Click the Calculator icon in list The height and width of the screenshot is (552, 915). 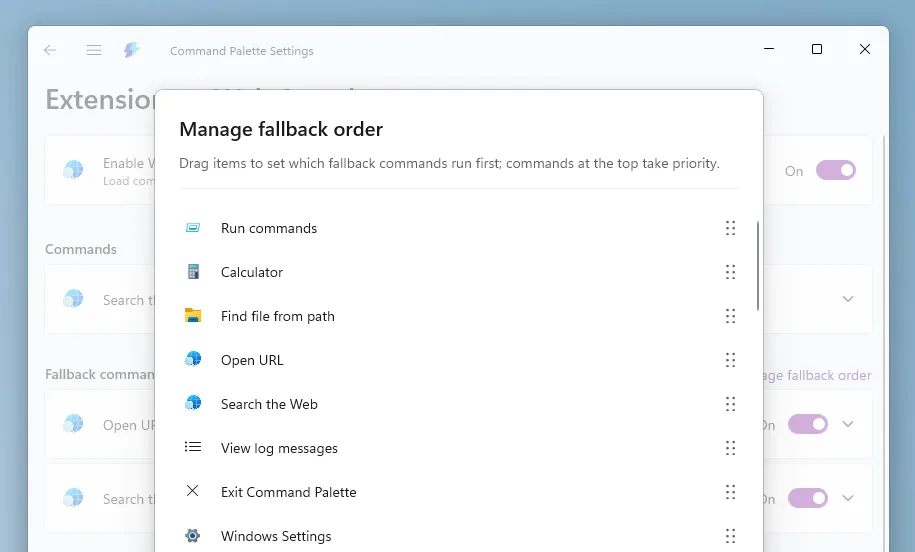click(x=193, y=272)
